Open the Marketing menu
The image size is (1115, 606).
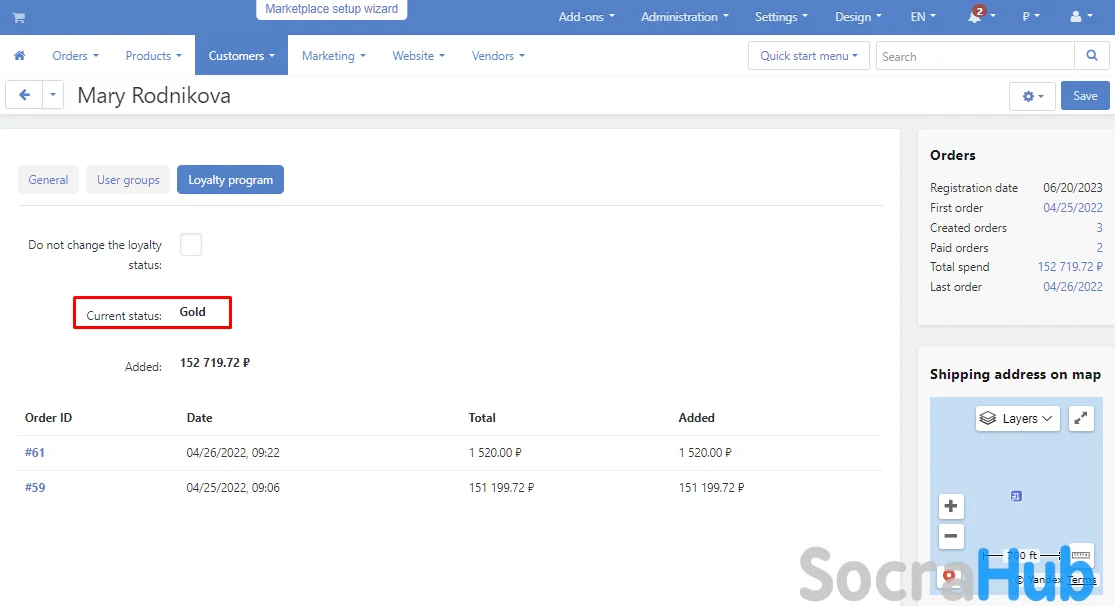click(x=333, y=56)
